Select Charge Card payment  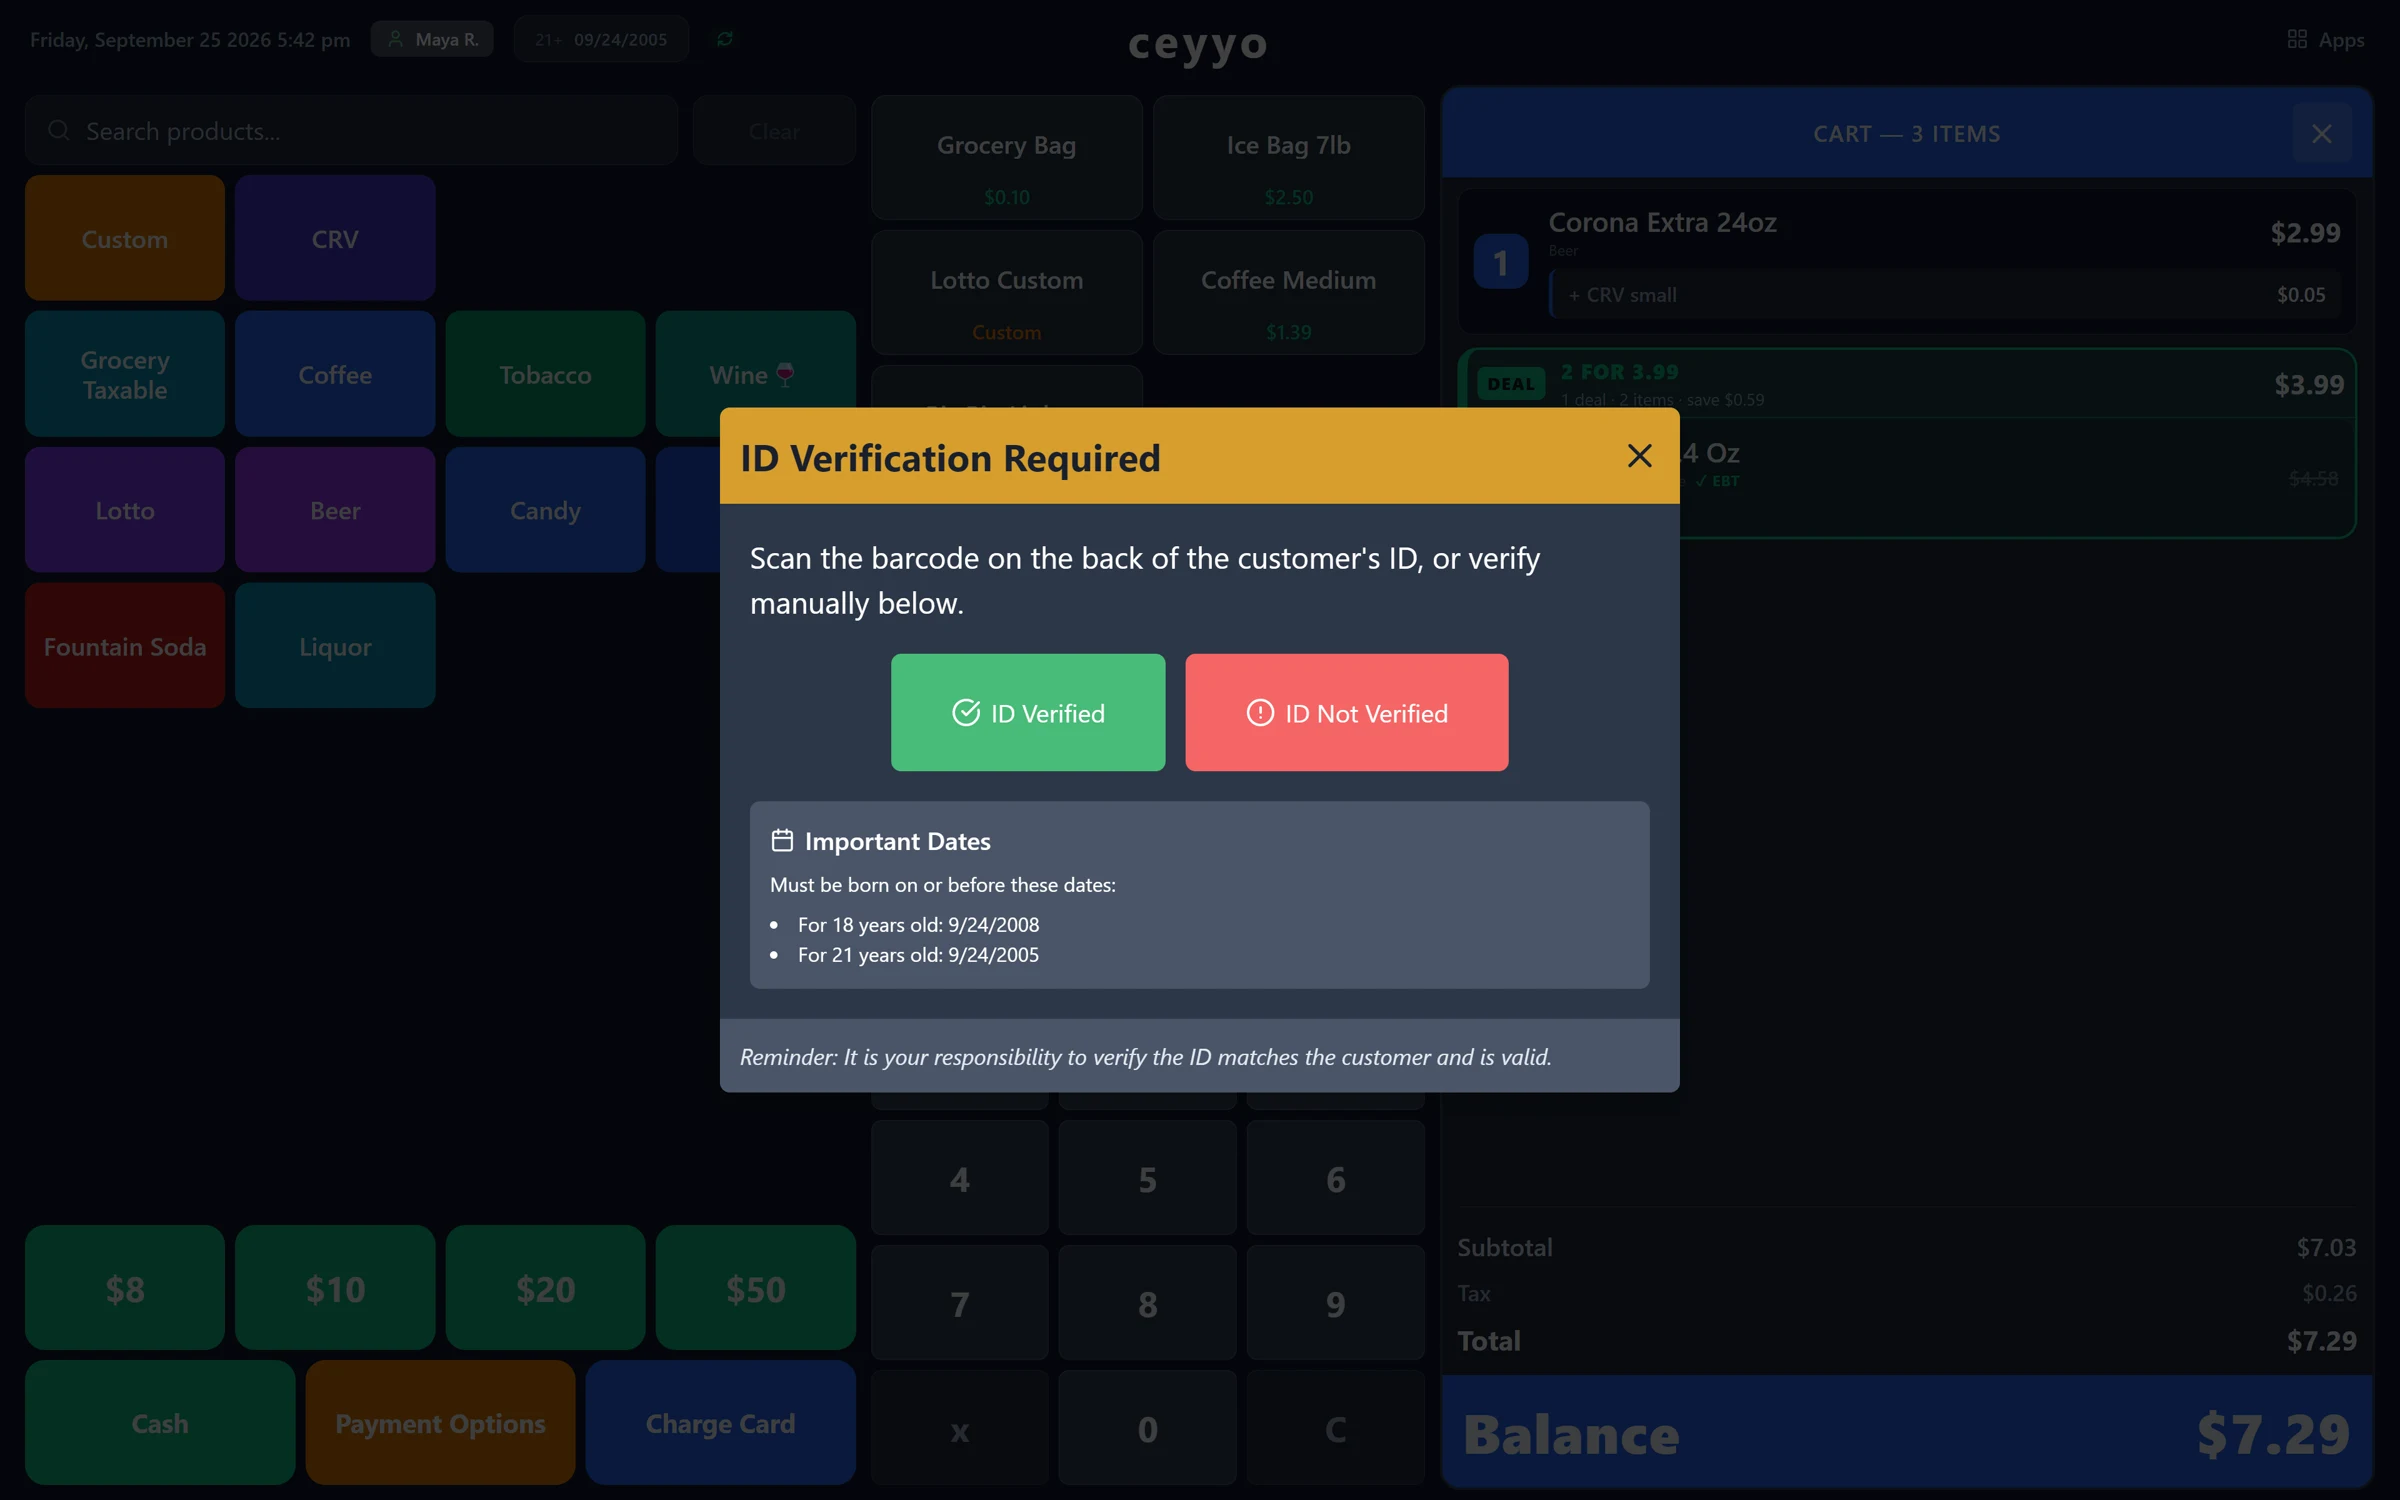point(720,1422)
